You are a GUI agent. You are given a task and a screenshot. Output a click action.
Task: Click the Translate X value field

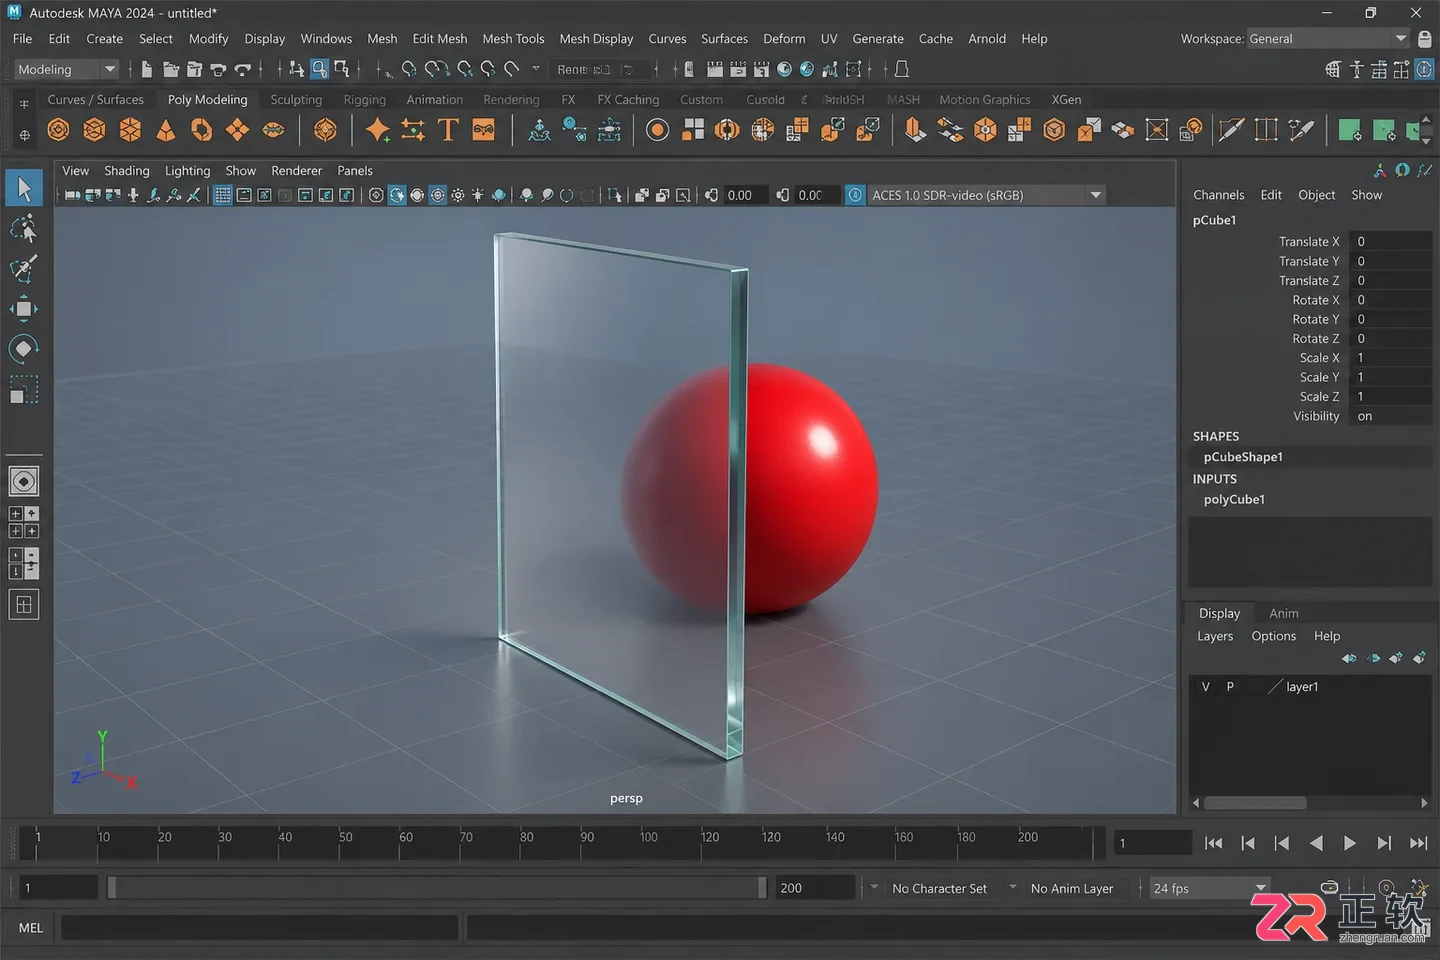(1390, 241)
